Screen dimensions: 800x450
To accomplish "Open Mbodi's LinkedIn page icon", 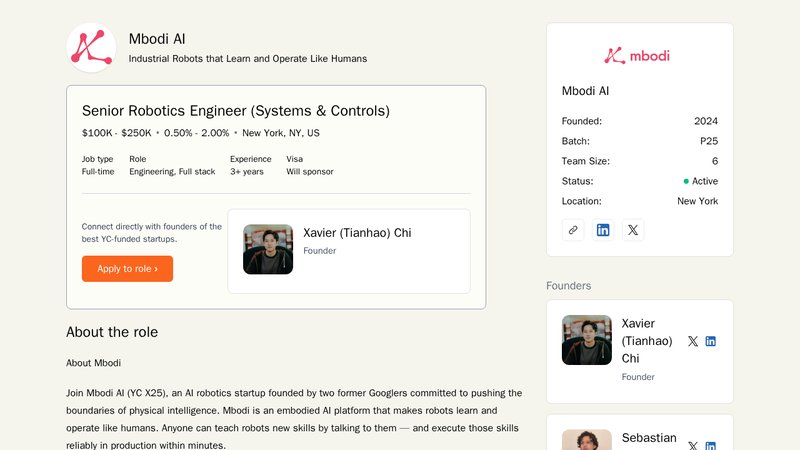I will (x=603, y=230).
